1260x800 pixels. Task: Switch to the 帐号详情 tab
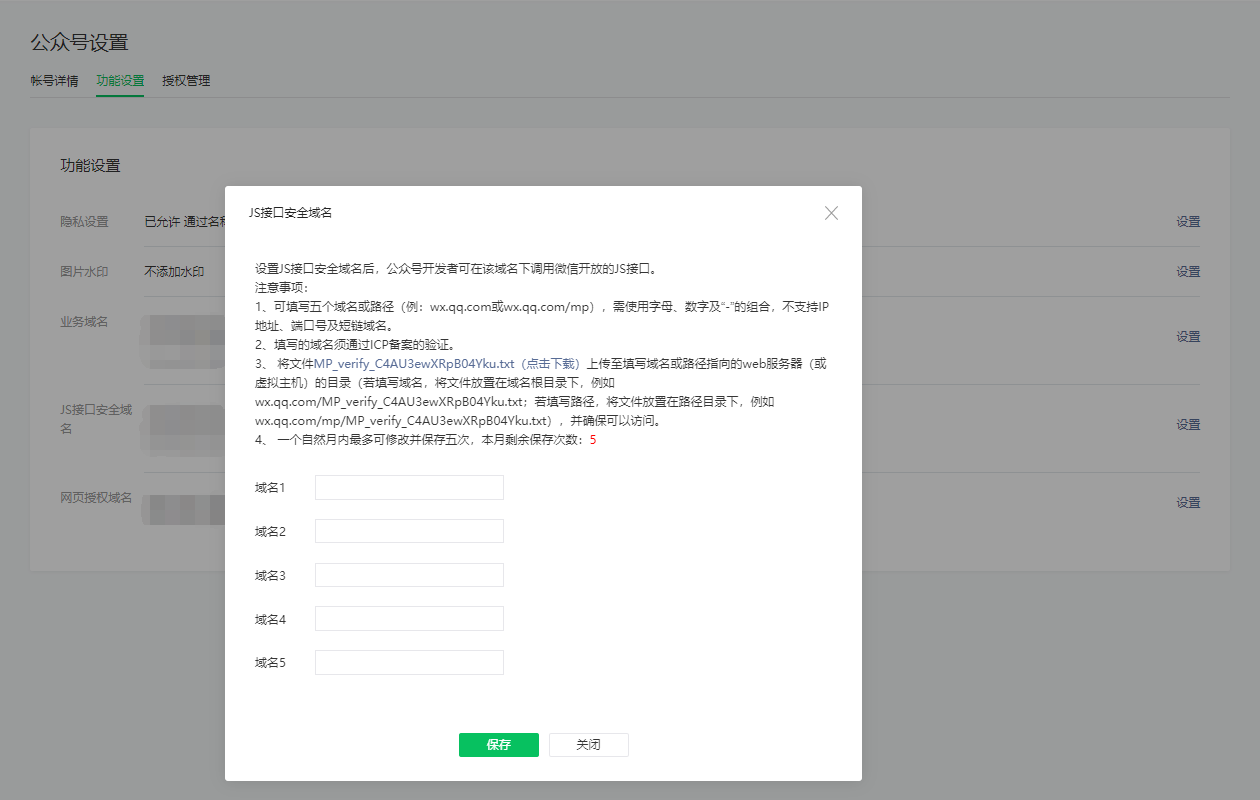click(x=54, y=81)
